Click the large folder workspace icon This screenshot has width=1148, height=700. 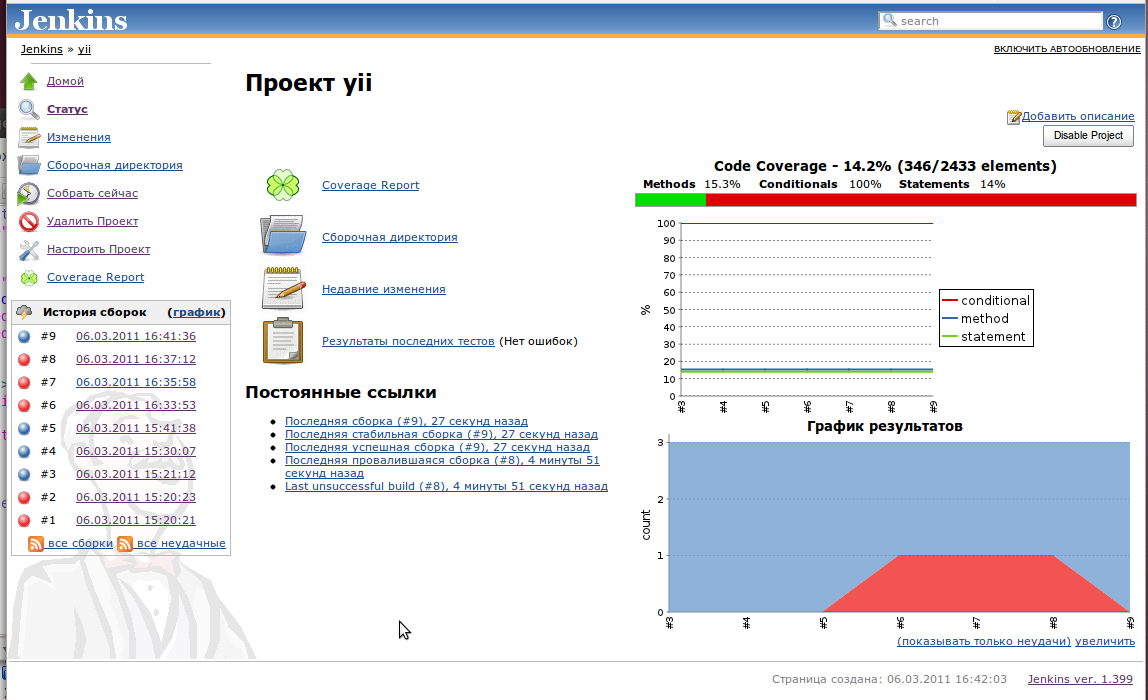283,236
